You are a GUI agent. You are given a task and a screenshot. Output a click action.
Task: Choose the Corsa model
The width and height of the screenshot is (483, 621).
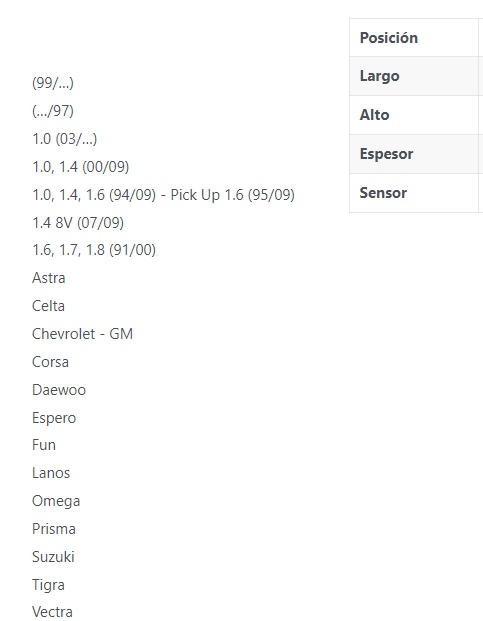click(x=50, y=362)
